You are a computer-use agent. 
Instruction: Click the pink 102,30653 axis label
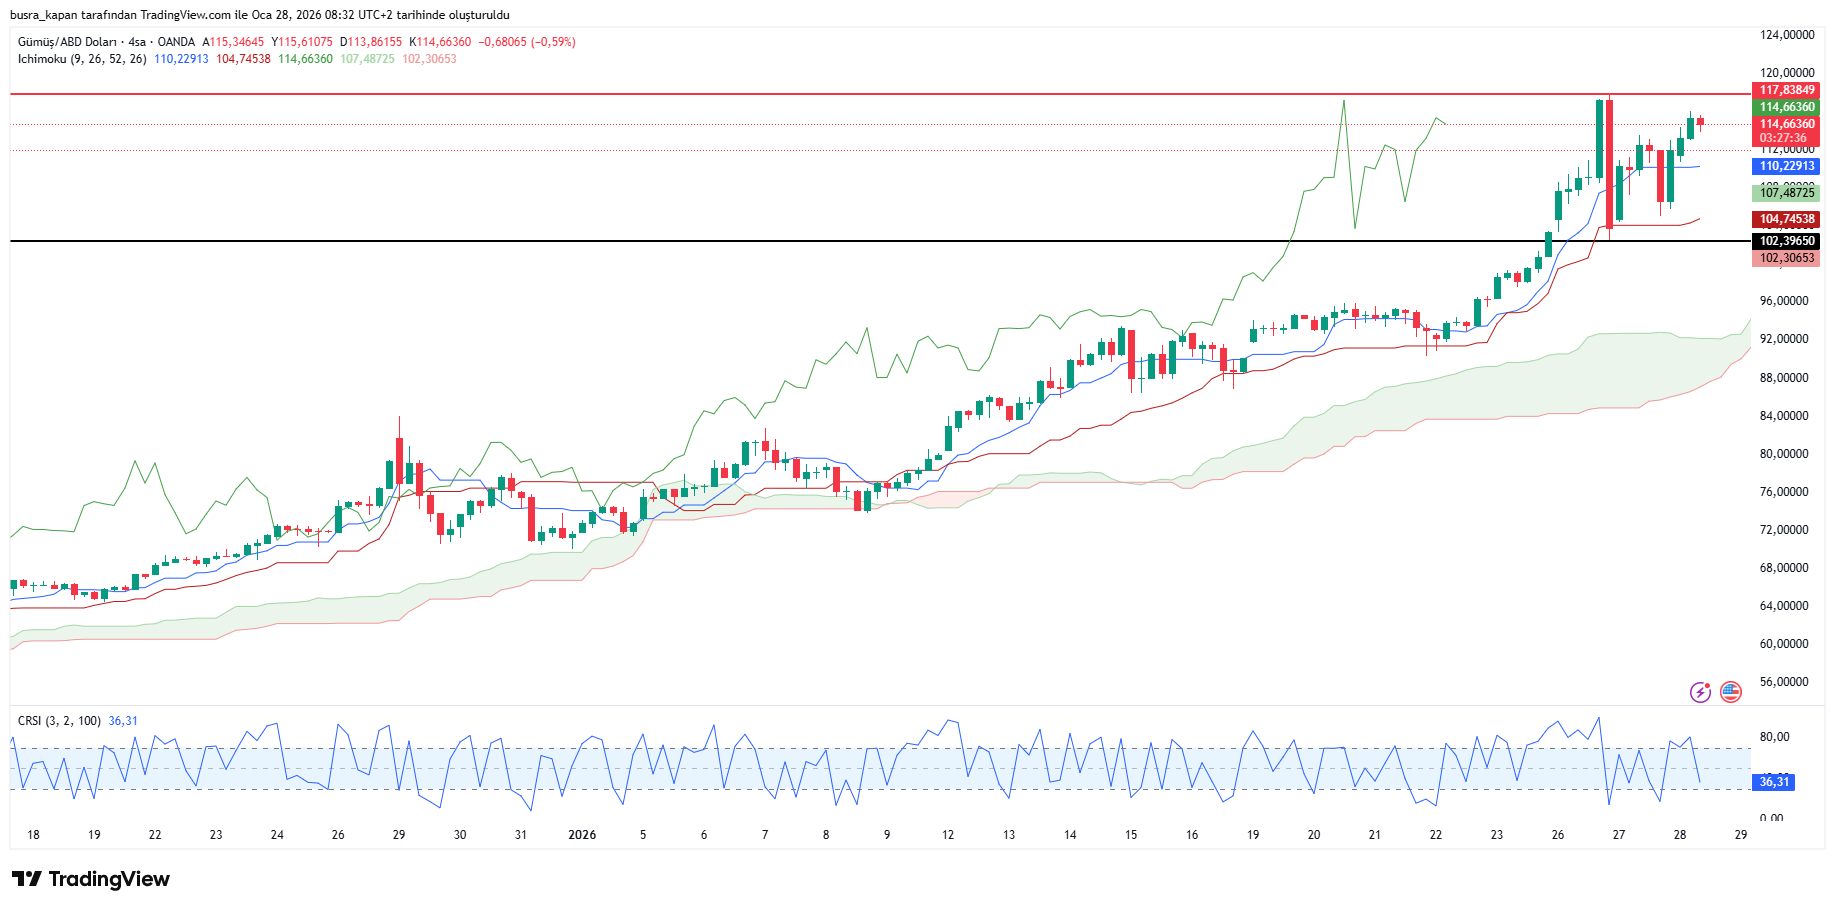(1786, 258)
